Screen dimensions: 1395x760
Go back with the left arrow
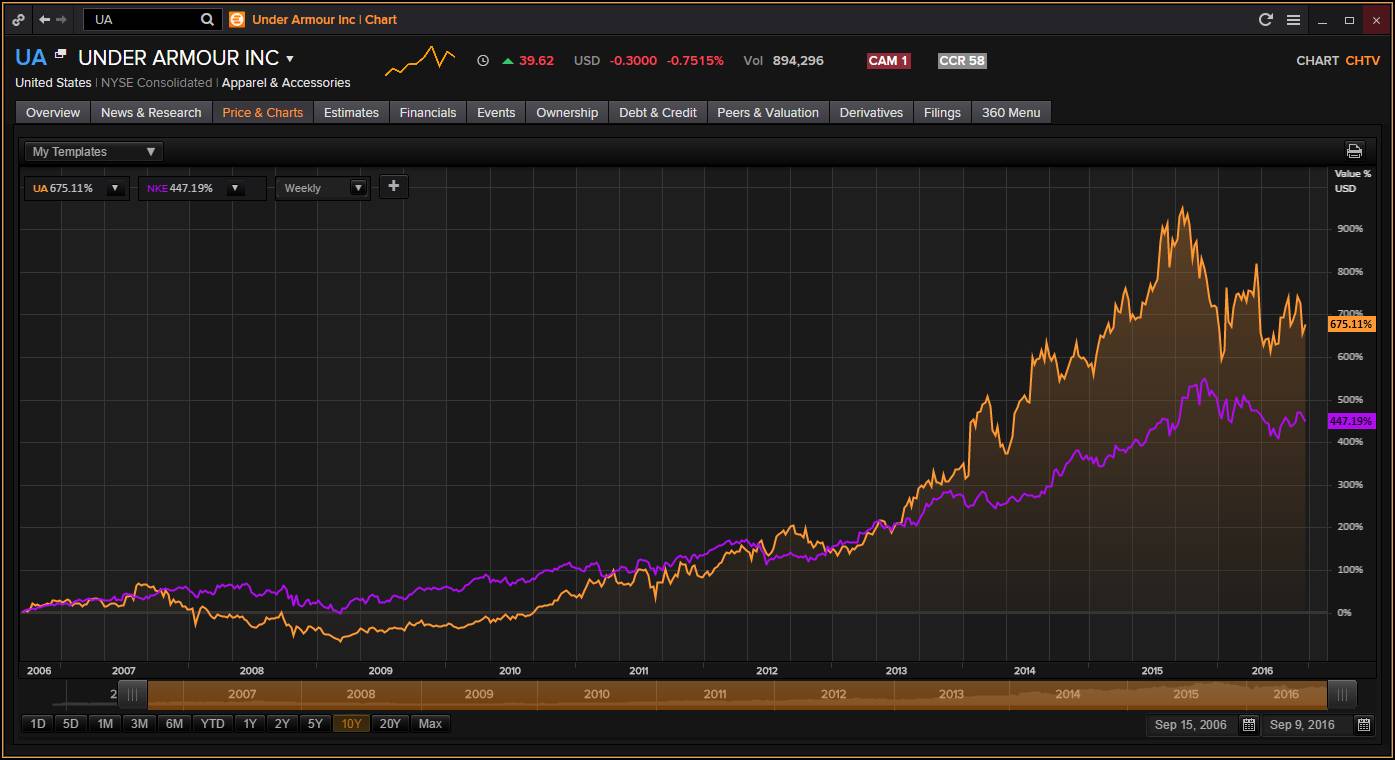tap(44, 20)
